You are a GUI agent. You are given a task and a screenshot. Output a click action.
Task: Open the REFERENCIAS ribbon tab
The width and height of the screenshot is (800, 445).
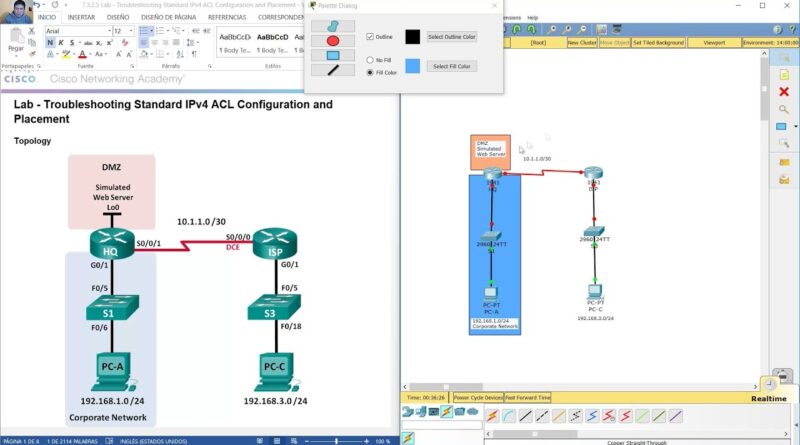point(227,17)
